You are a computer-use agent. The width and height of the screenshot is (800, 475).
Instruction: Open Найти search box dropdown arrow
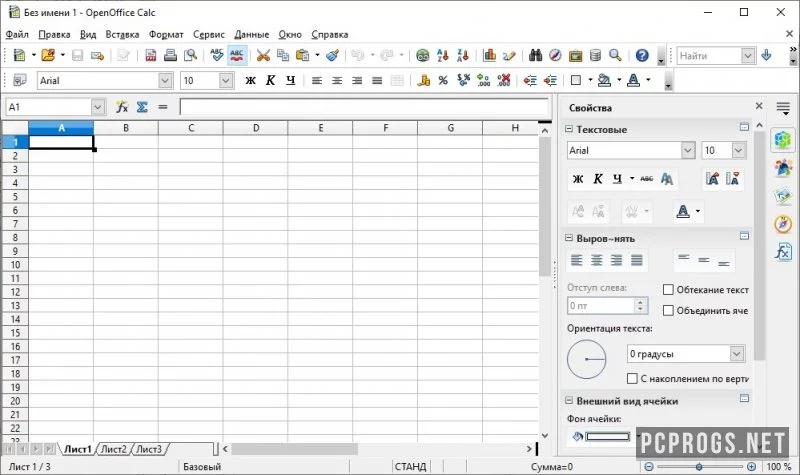coord(747,55)
